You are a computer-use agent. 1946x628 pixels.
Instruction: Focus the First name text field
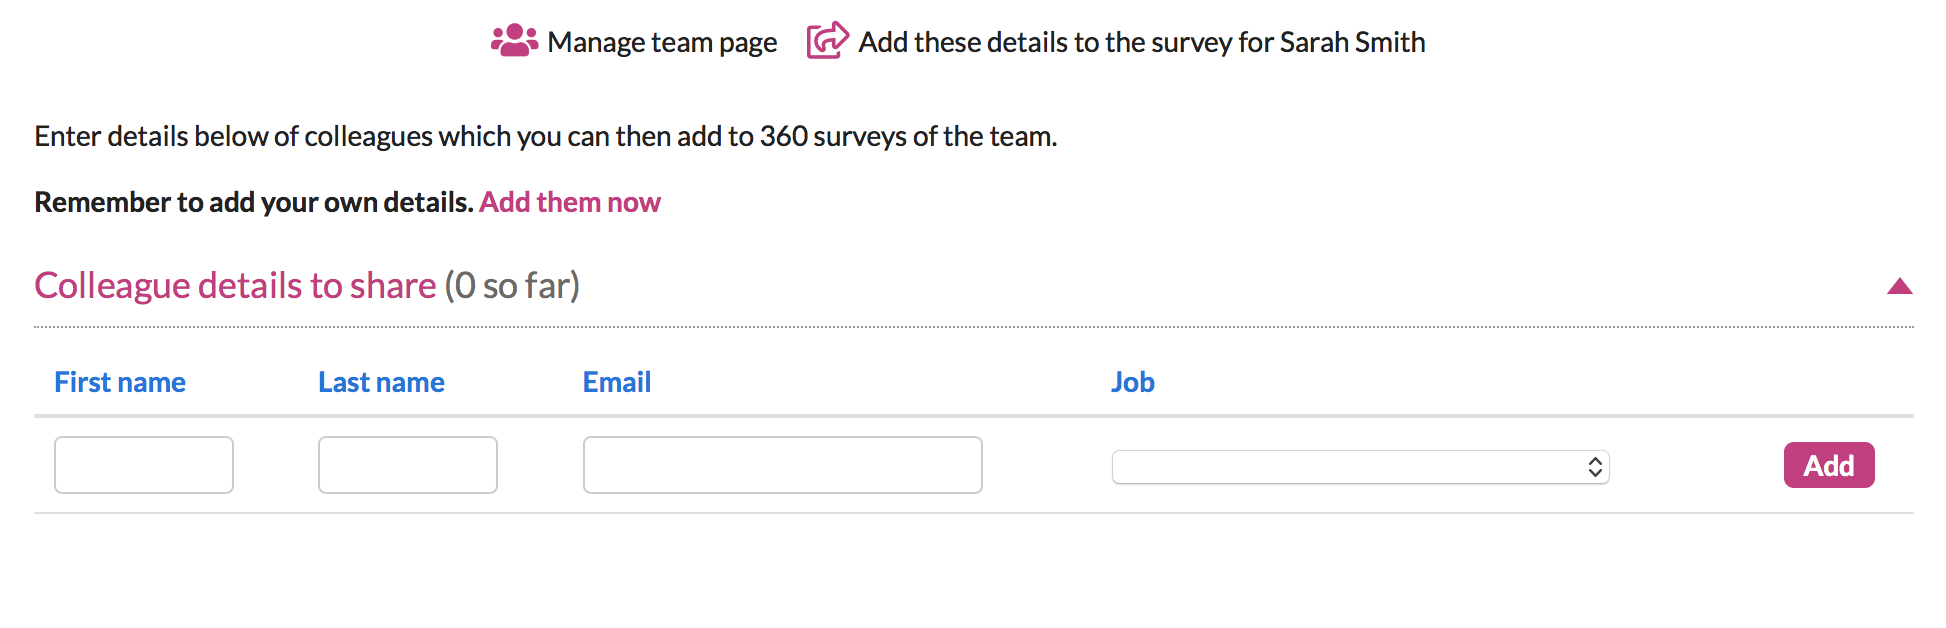pos(144,465)
